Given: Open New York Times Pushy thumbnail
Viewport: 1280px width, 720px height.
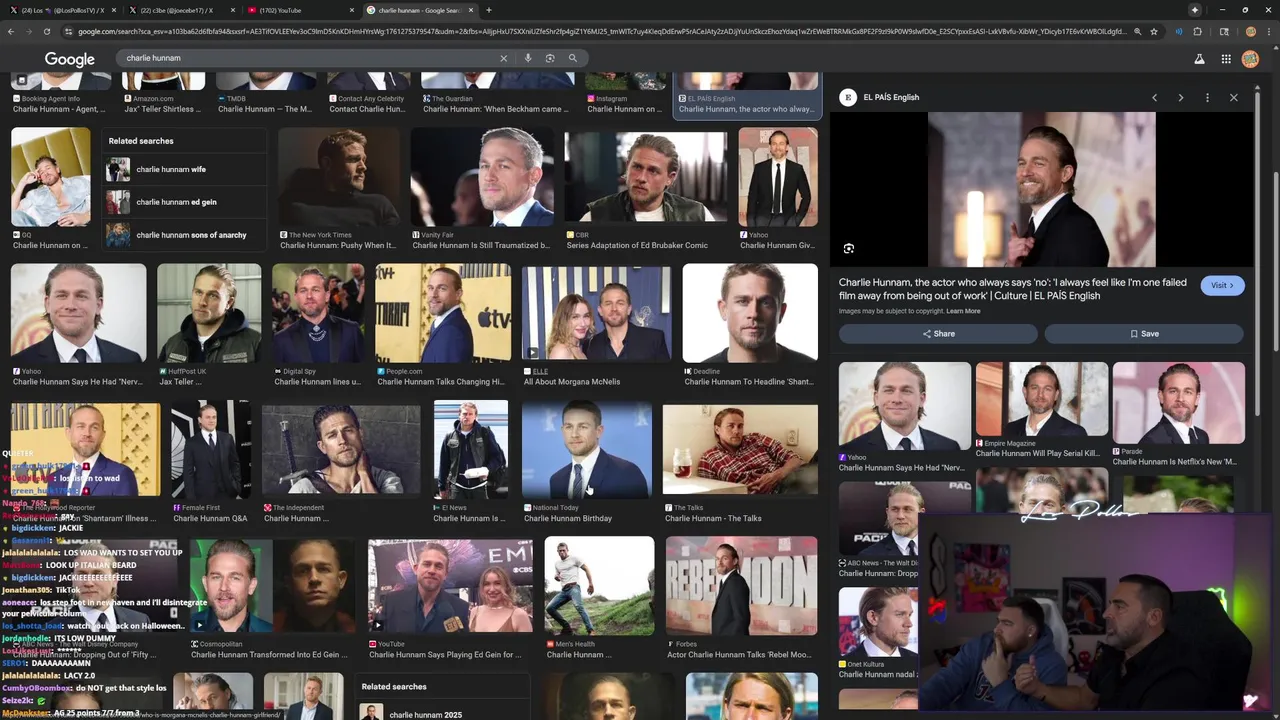Looking at the screenshot, I should click(x=338, y=177).
